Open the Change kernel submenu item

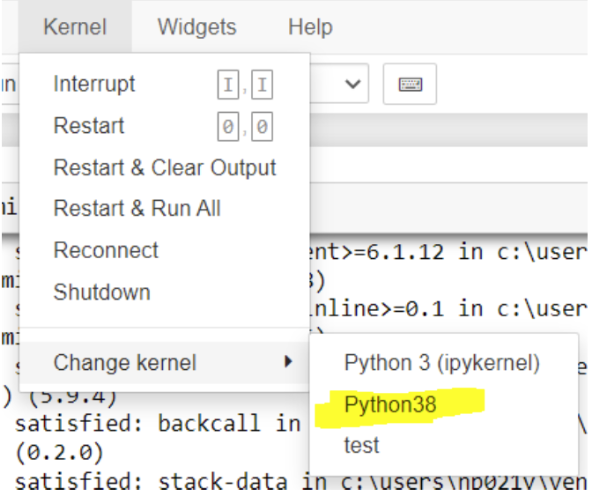click(164, 362)
